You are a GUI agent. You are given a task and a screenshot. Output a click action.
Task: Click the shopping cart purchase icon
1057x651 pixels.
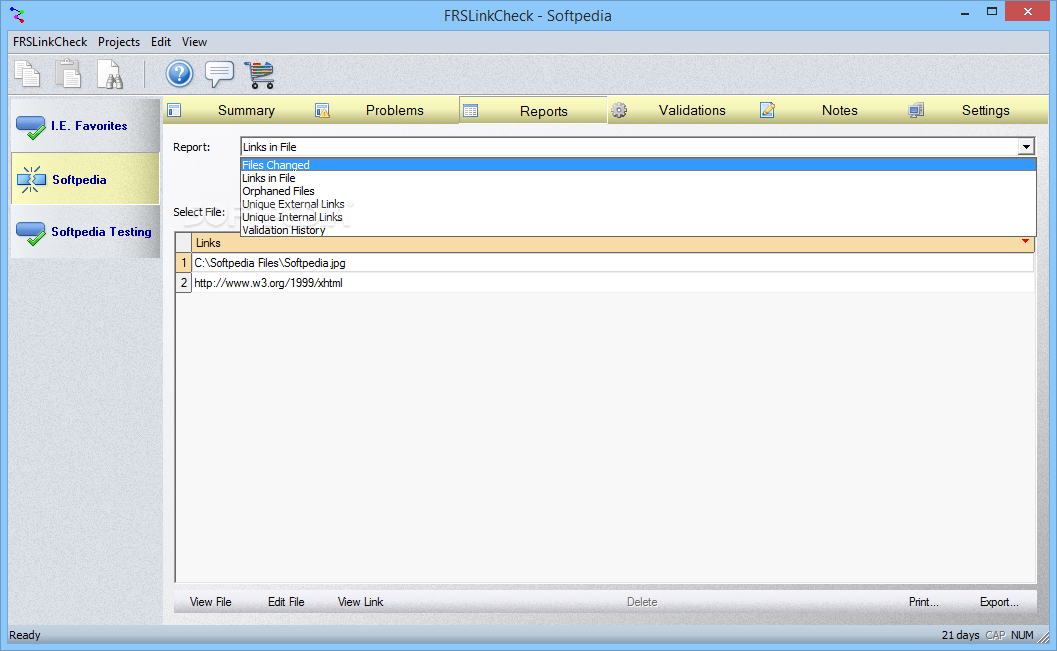click(x=260, y=75)
